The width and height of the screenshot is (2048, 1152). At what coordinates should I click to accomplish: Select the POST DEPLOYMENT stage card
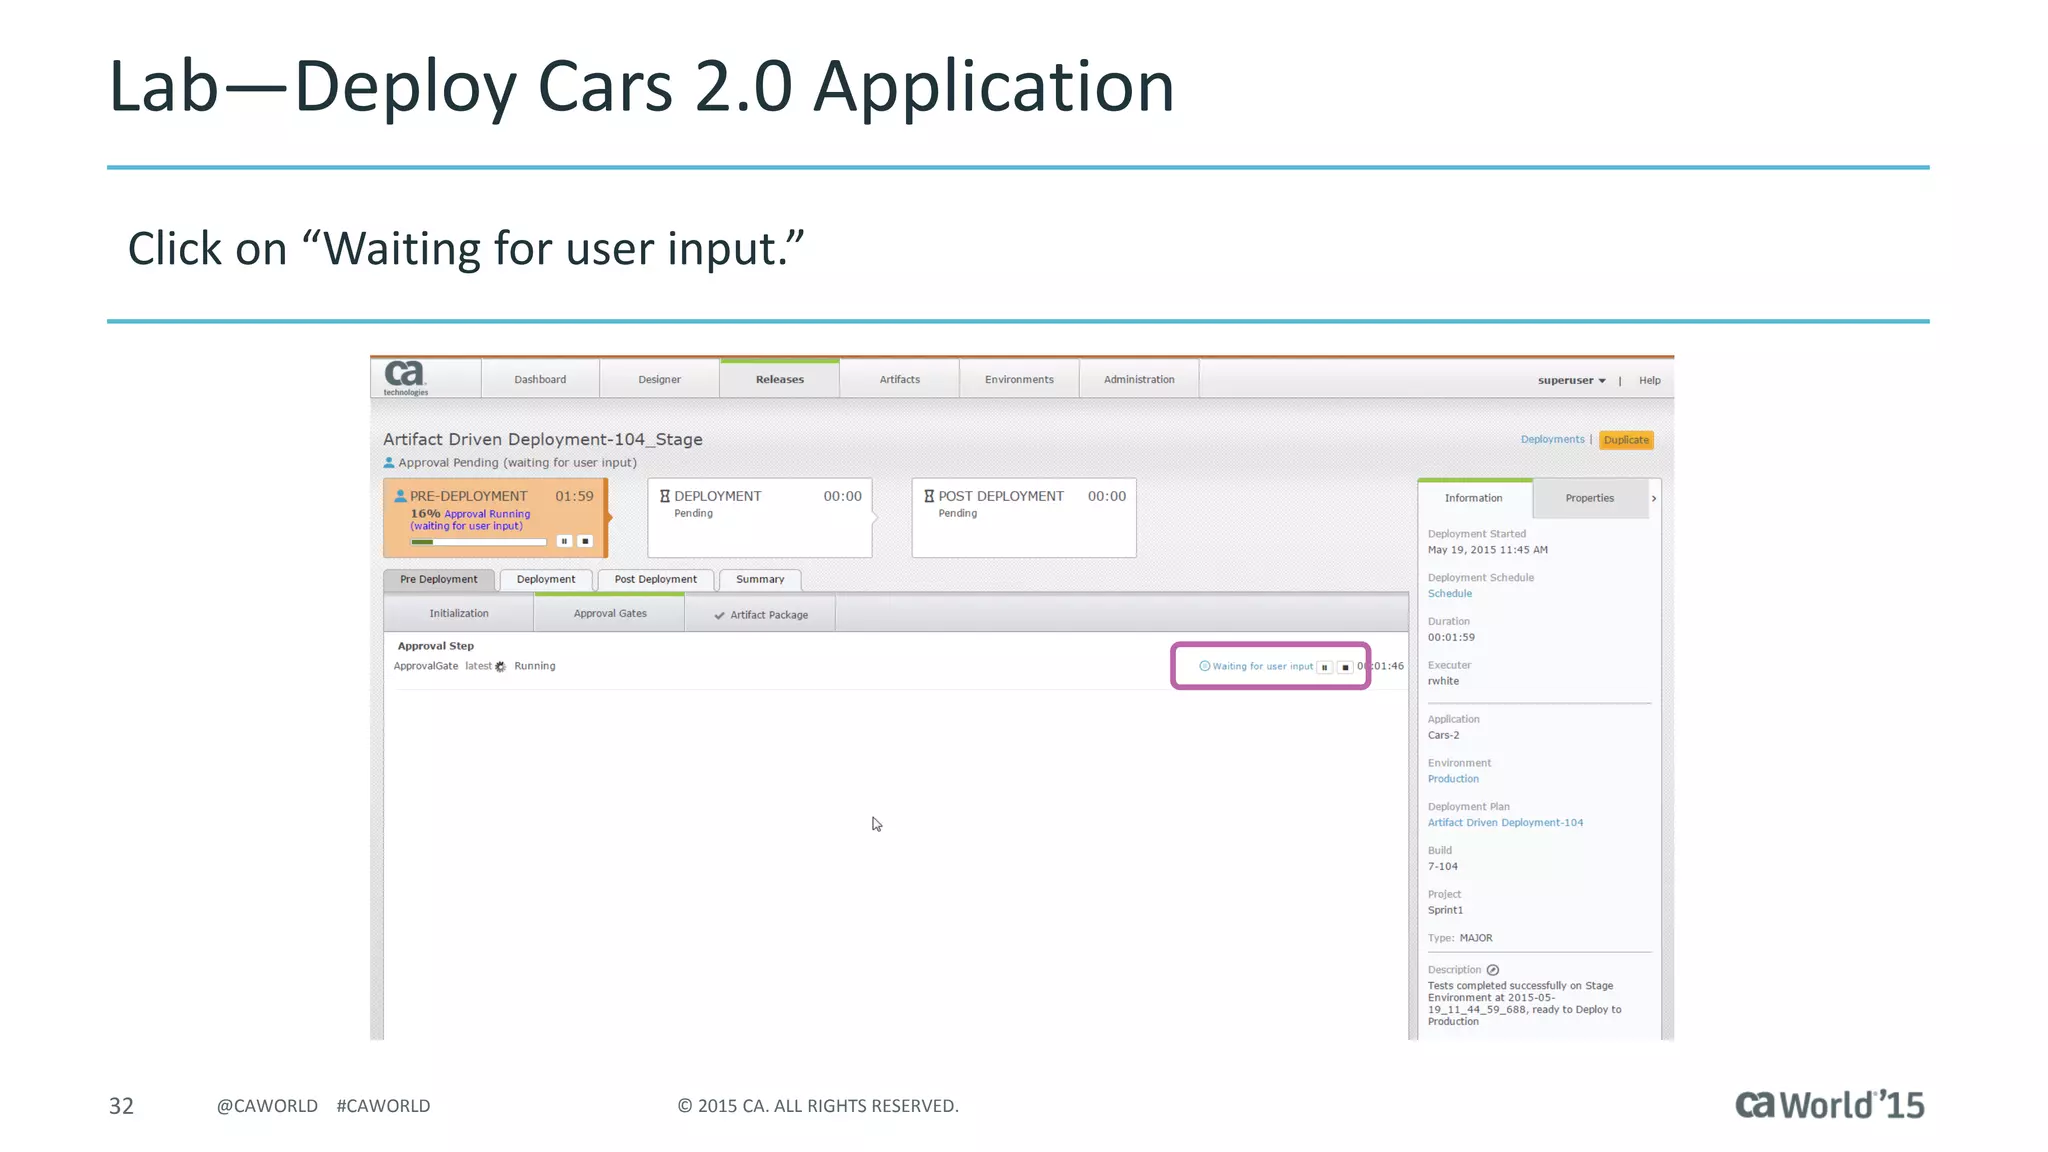(1024, 517)
